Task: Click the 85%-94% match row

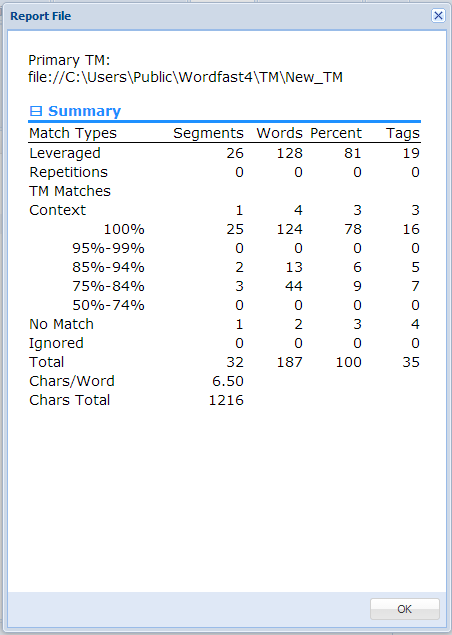Action: click(x=224, y=267)
